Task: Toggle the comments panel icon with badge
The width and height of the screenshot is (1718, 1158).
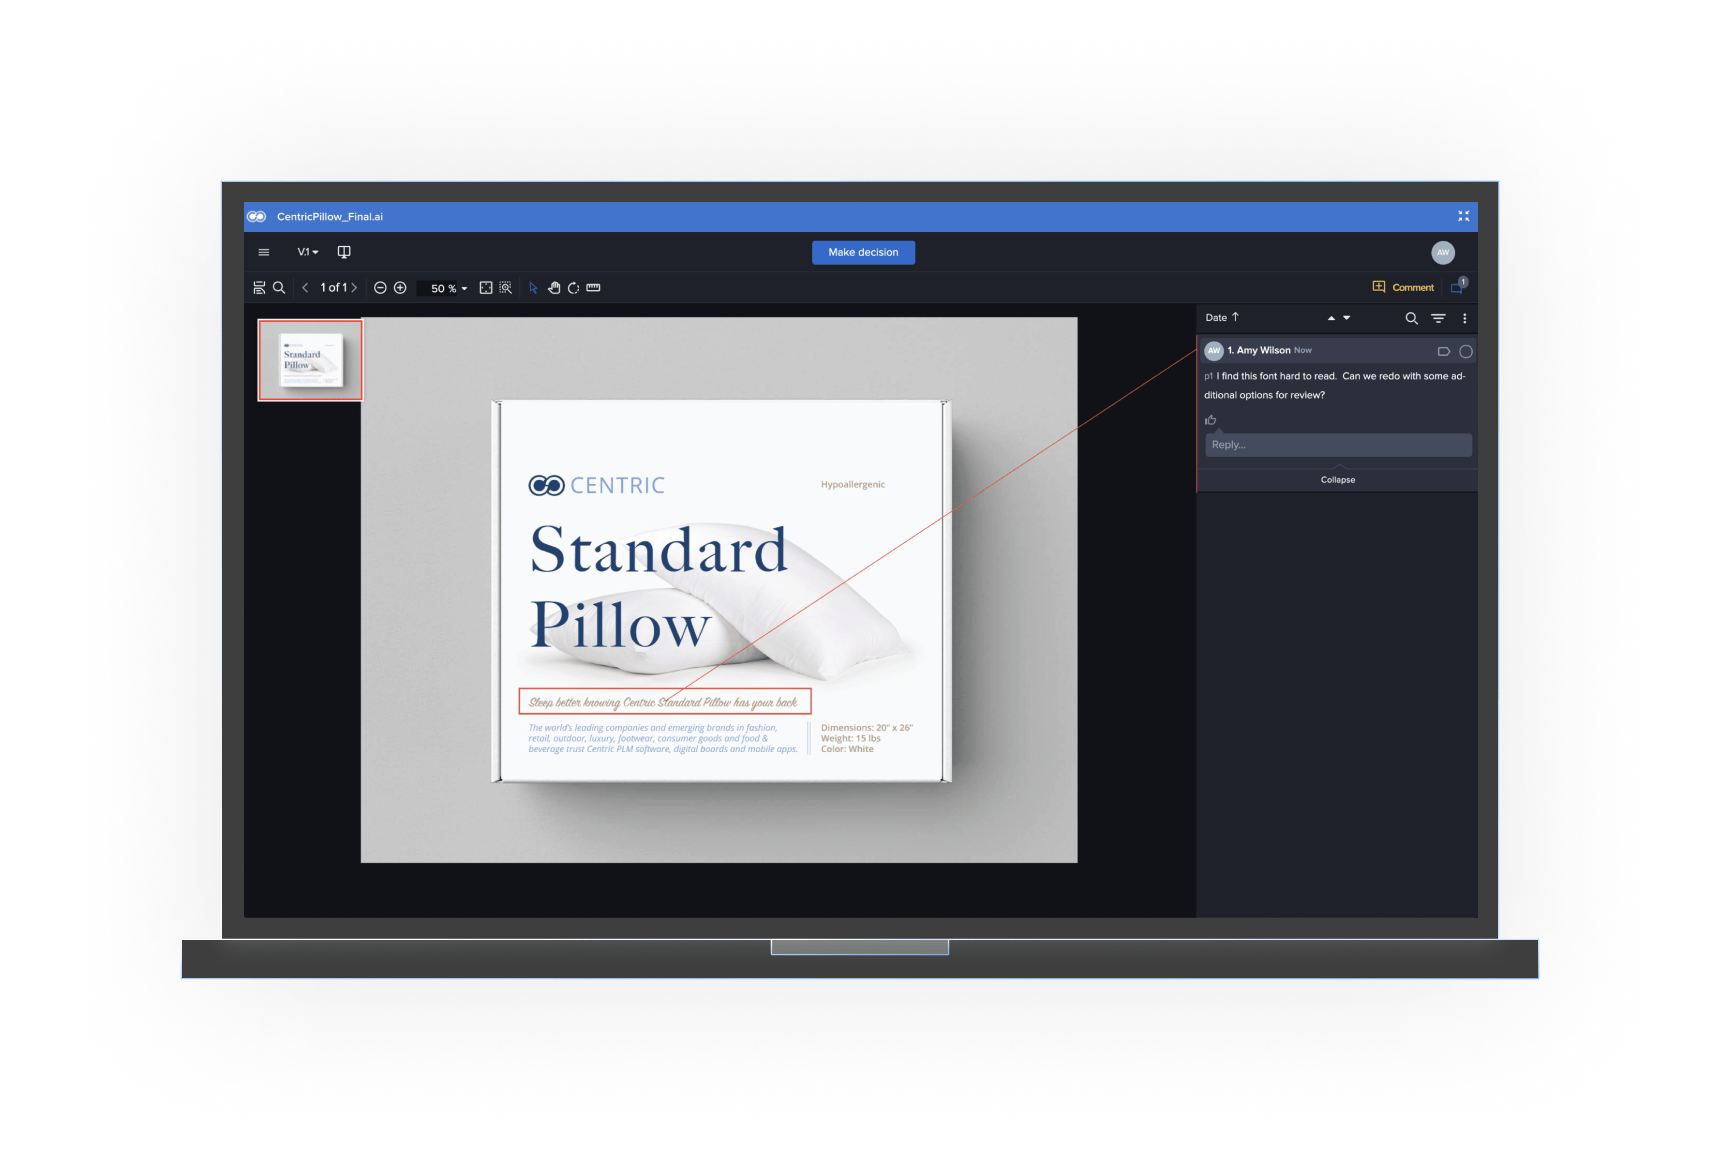Action: tap(1458, 287)
